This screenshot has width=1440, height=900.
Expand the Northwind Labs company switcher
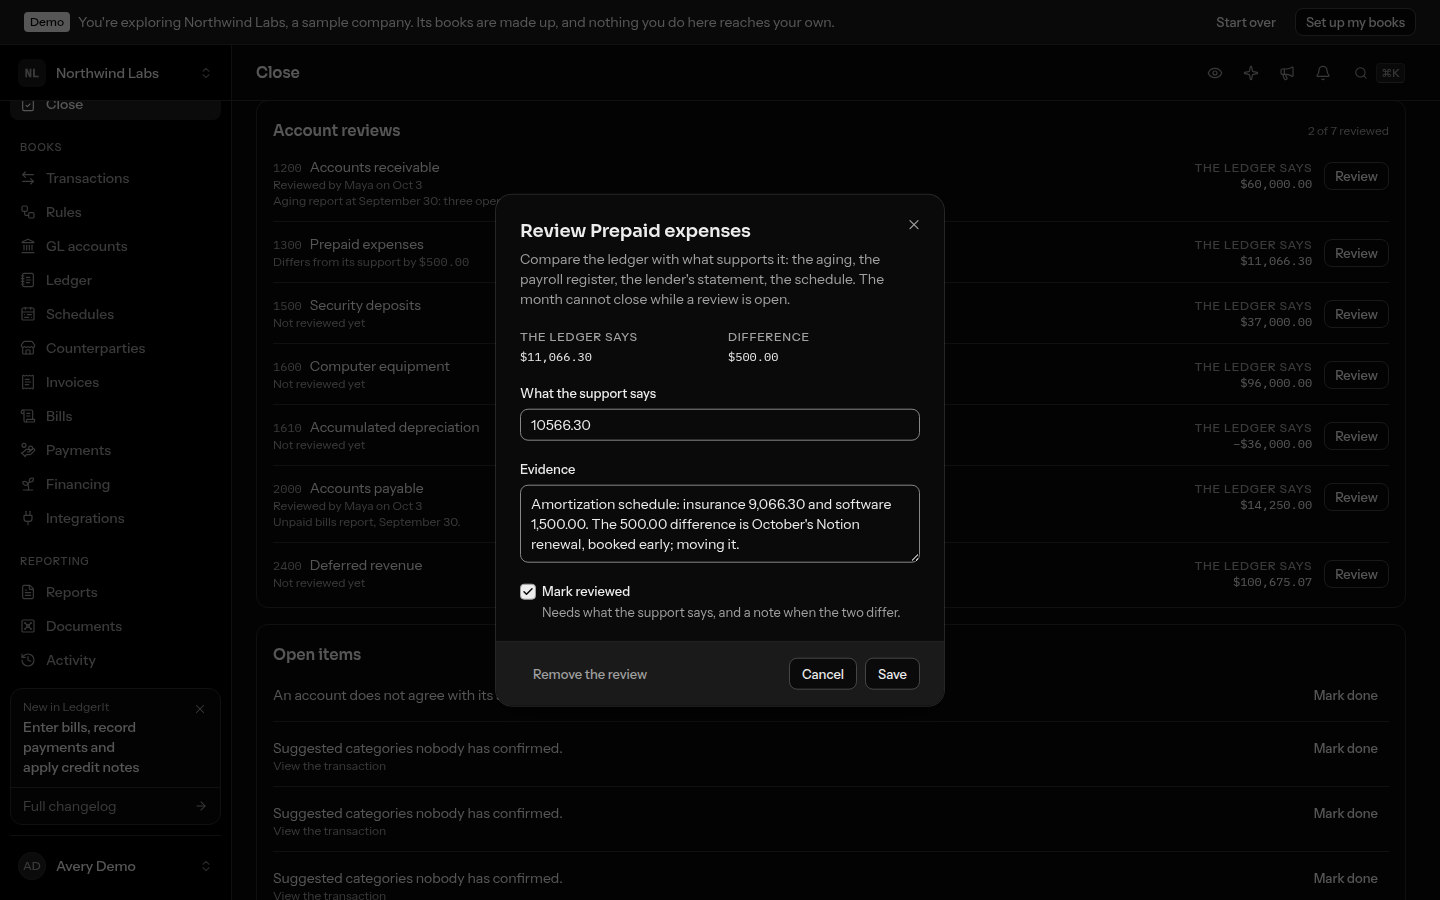point(115,73)
